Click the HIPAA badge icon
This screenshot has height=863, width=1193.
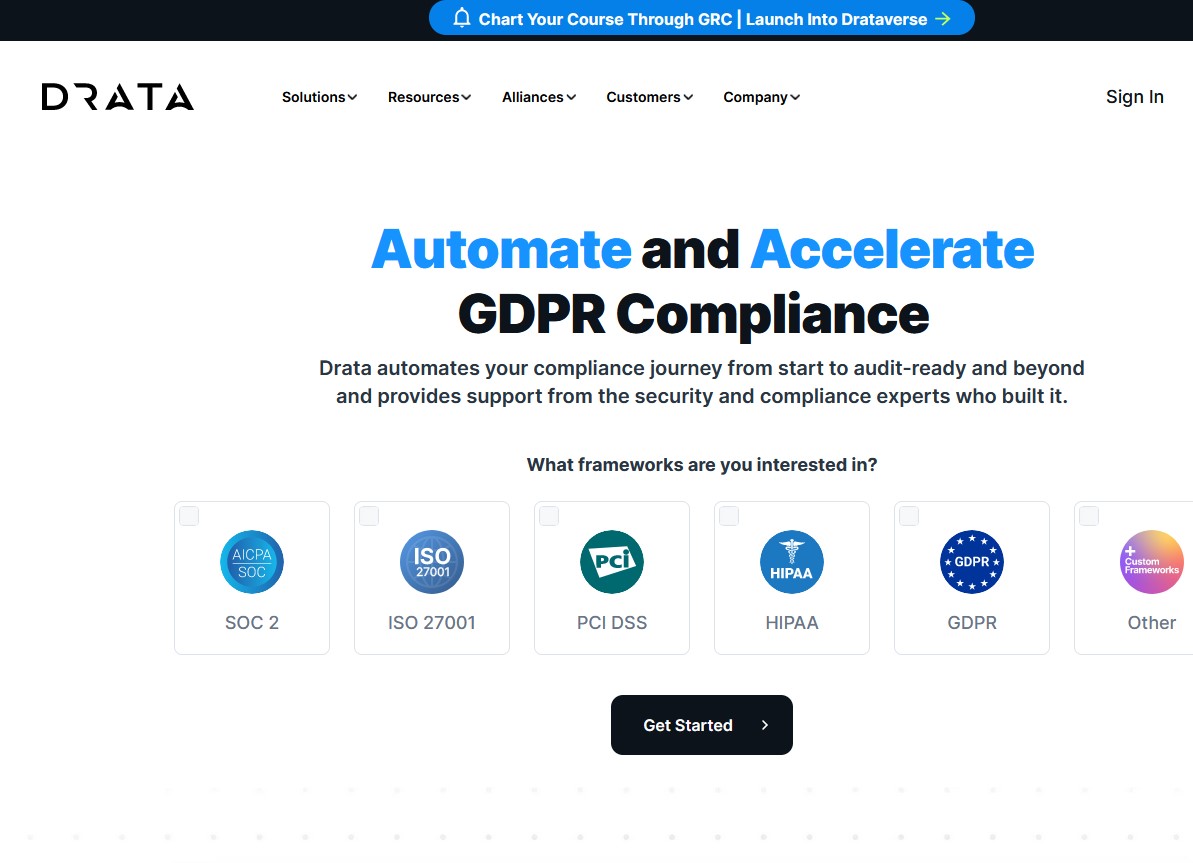tap(792, 562)
